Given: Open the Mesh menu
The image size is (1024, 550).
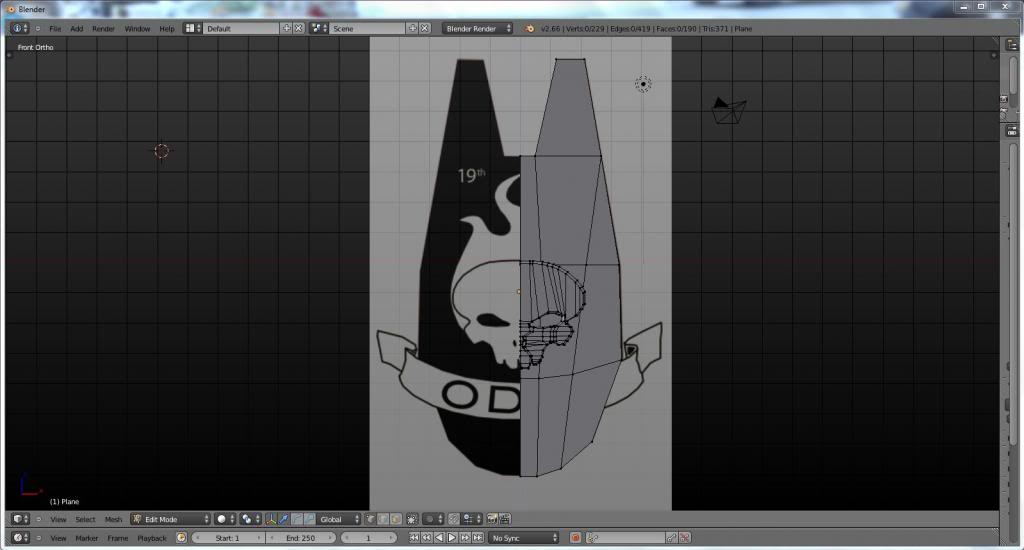Looking at the screenshot, I should (x=113, y=519).
